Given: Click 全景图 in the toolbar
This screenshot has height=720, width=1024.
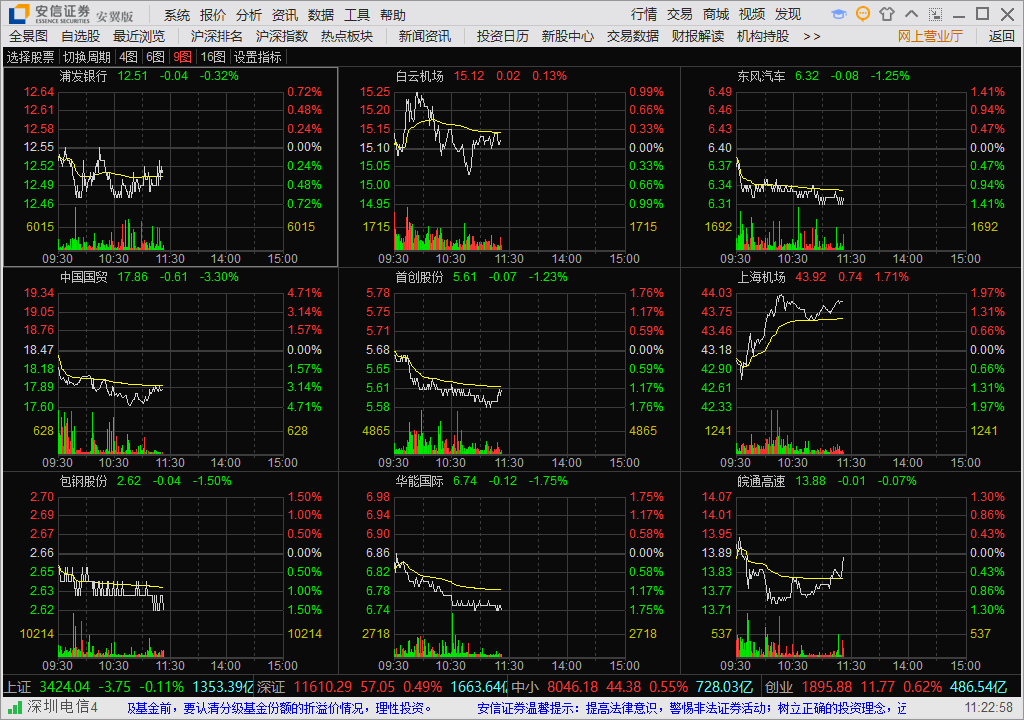Looking at the screenshot, I should tap(29, 36).
